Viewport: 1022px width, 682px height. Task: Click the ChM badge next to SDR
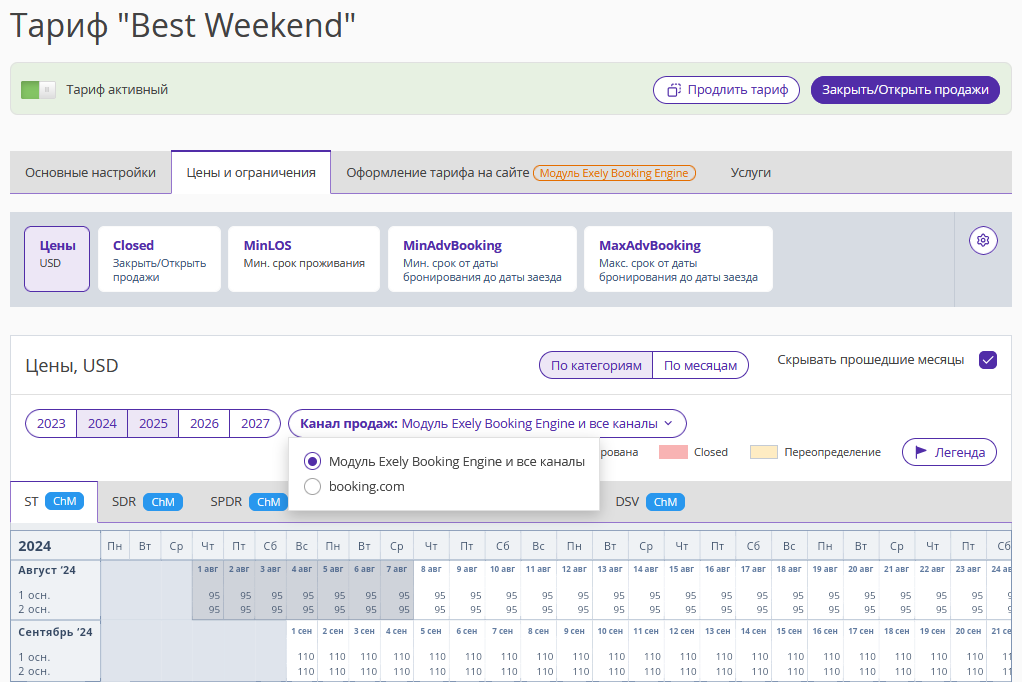coord(163,502)
